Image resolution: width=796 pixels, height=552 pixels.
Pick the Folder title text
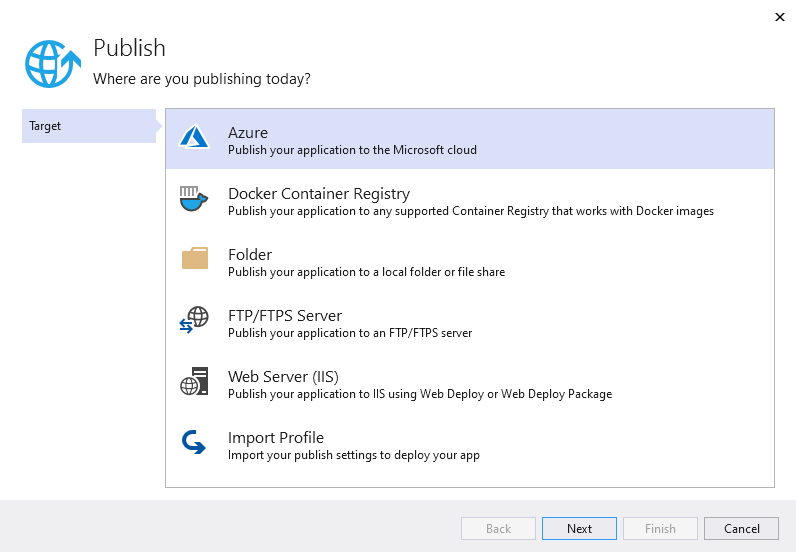pyautogui.click(x=250, y=254)
